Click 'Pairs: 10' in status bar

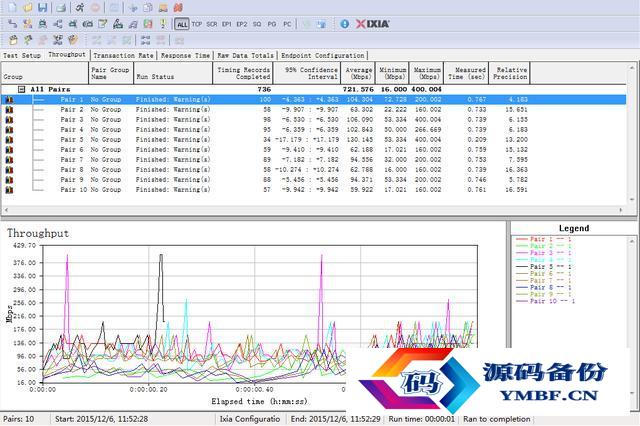click(18, 419)
